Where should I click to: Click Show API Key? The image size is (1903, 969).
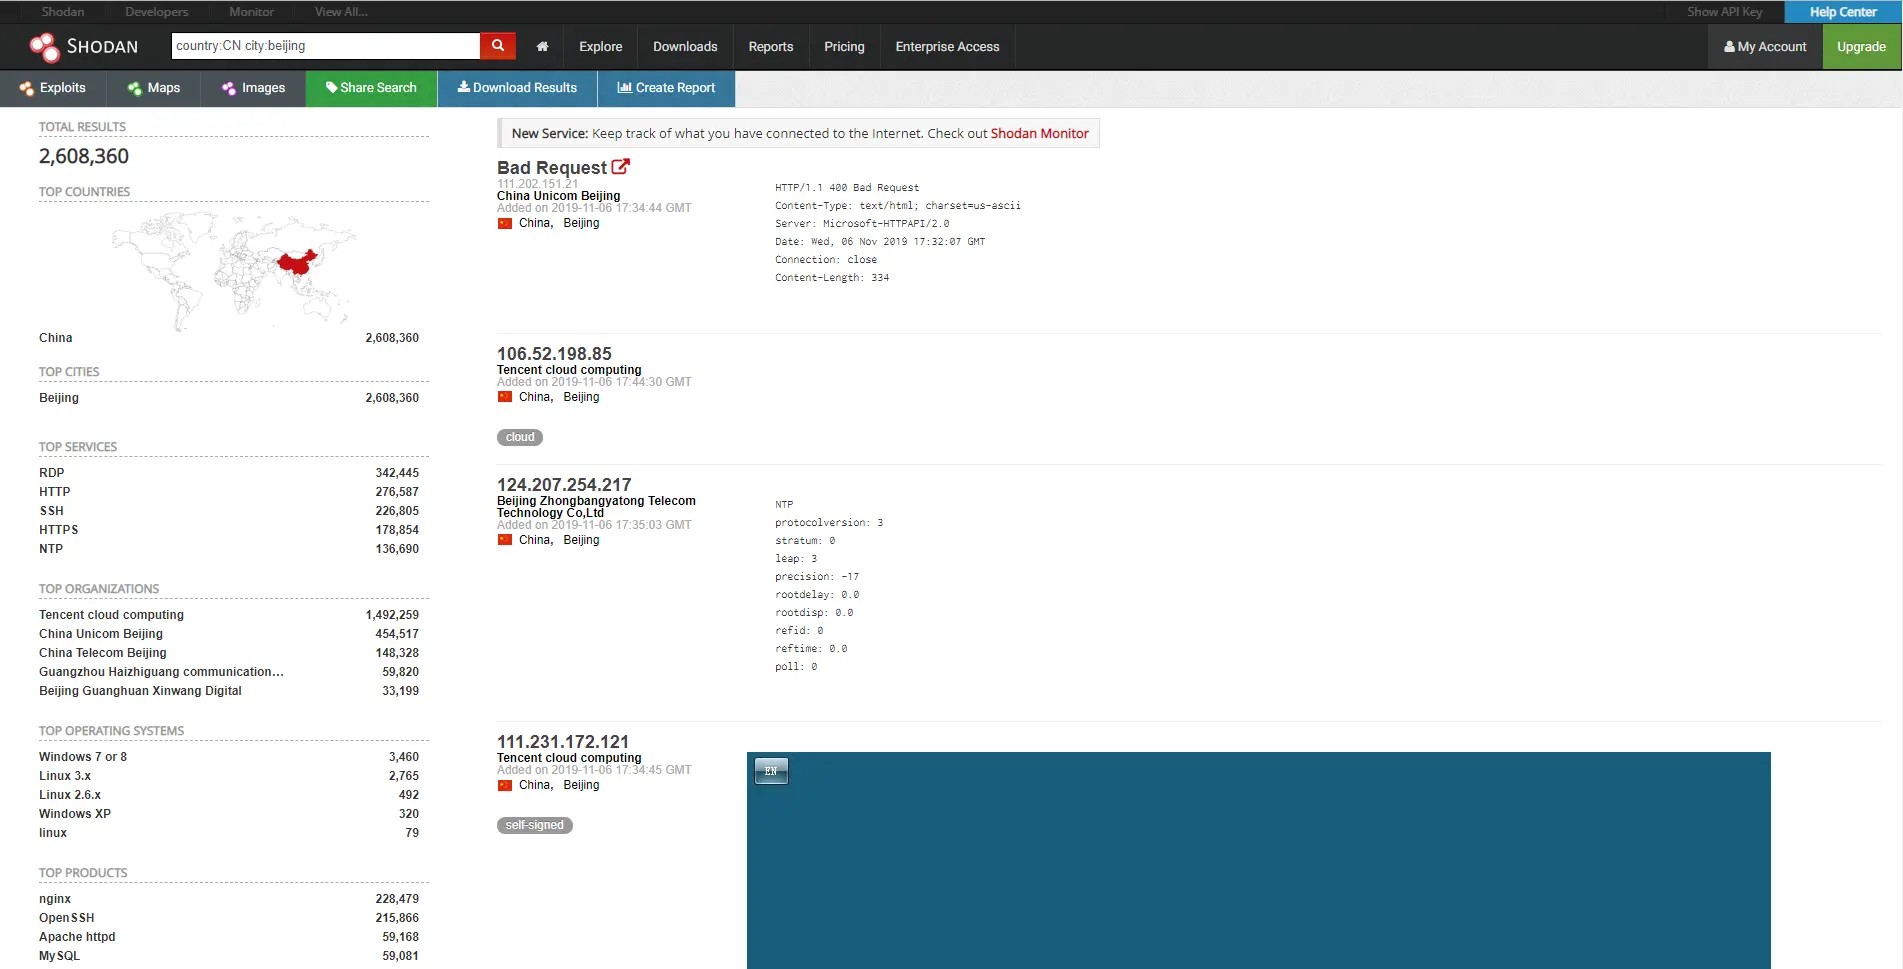click(x=1724, y=12)
